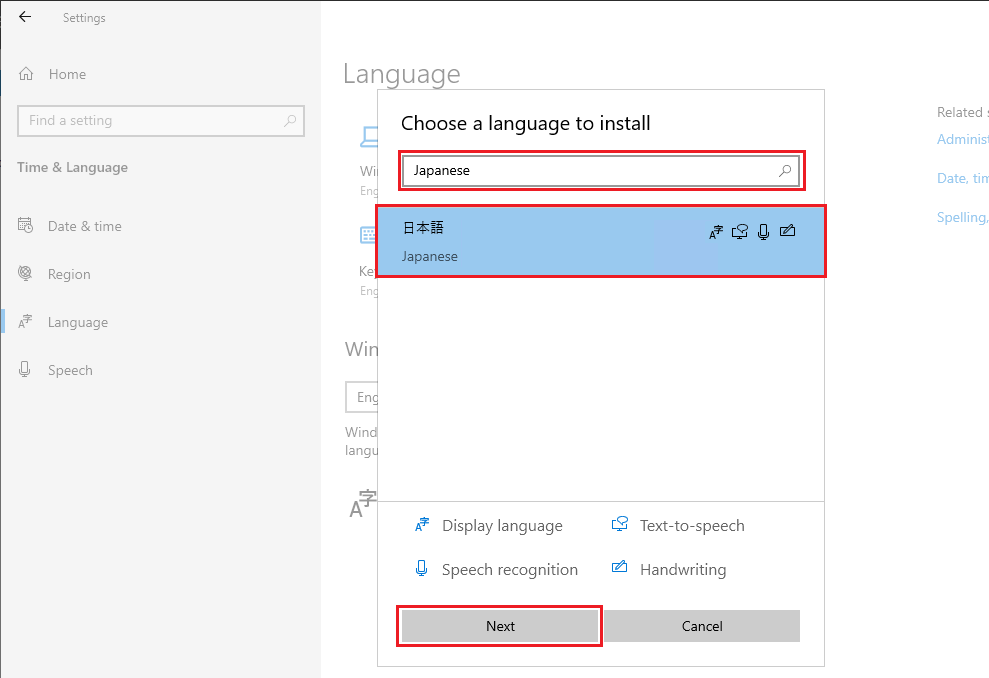Click the Language sidebar icon
This screenshot has width=989, height=678.
click(x=25, y=322)
